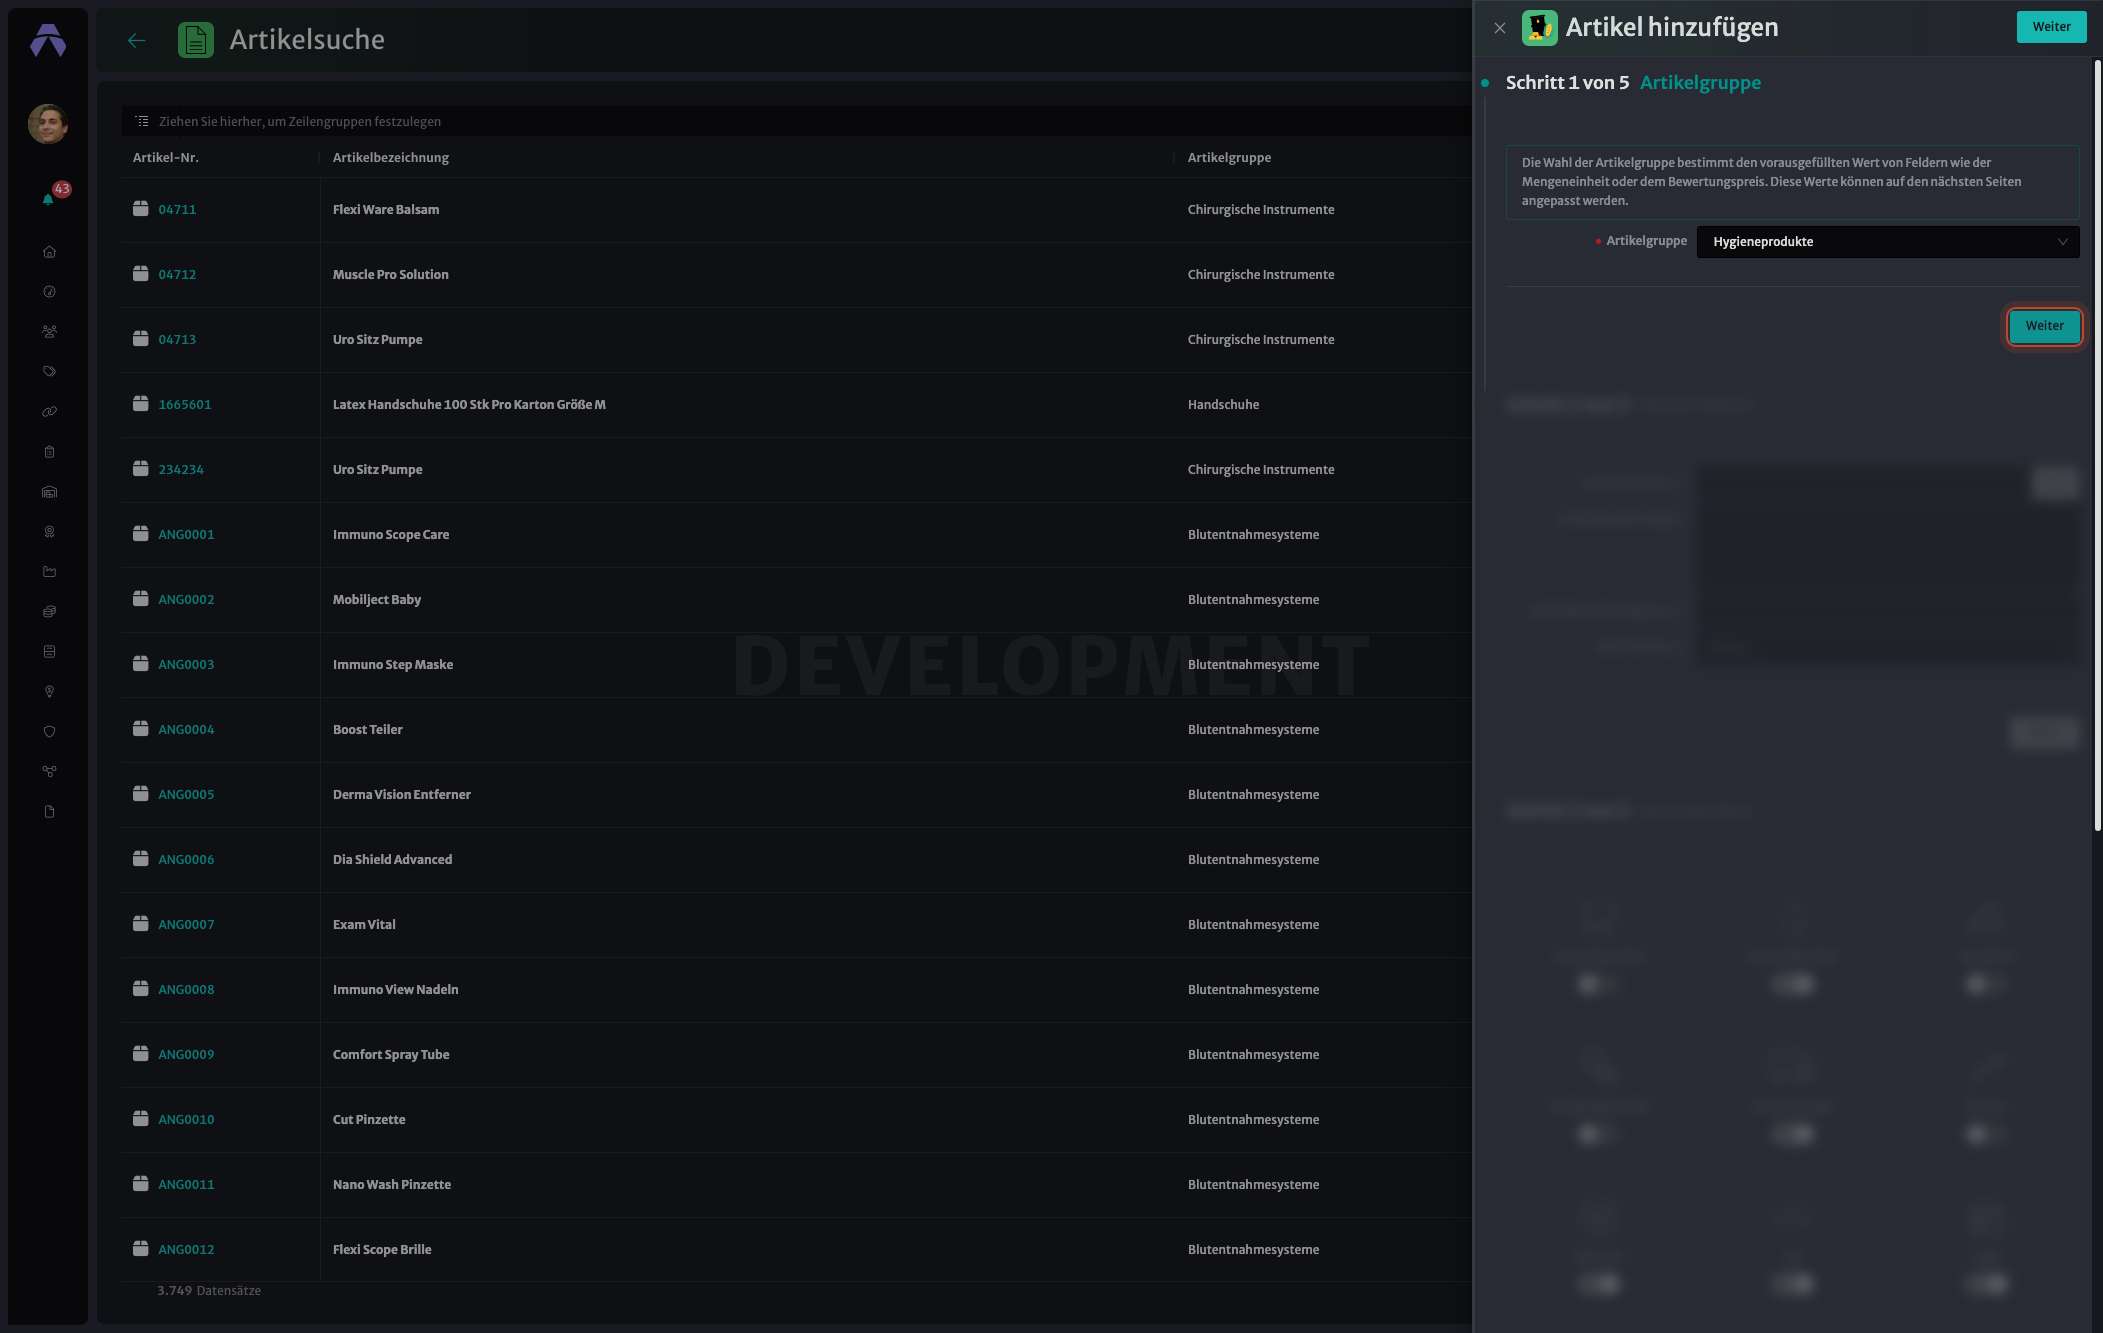Open article link ANG0012

click(186, 1249)
